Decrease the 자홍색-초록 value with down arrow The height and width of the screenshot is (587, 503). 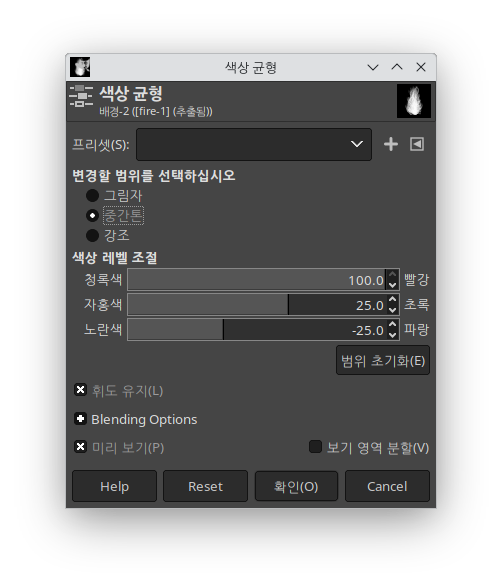(392, 310)
